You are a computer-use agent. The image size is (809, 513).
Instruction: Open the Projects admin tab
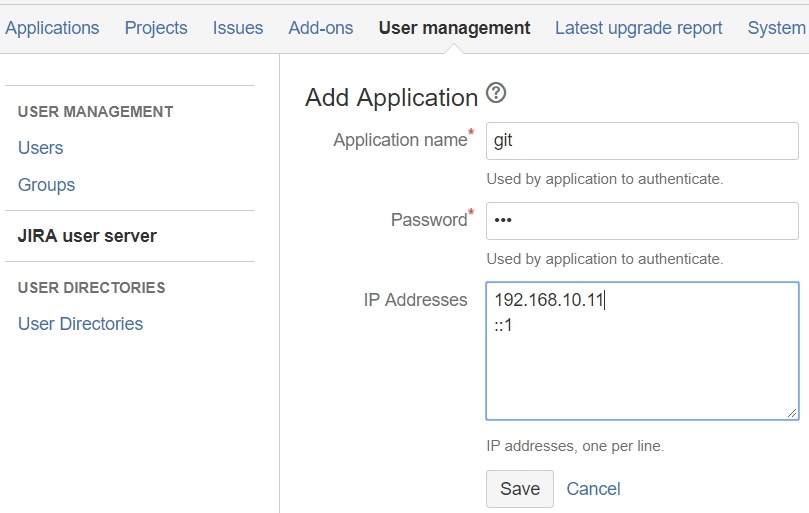[x=156, y=28]
